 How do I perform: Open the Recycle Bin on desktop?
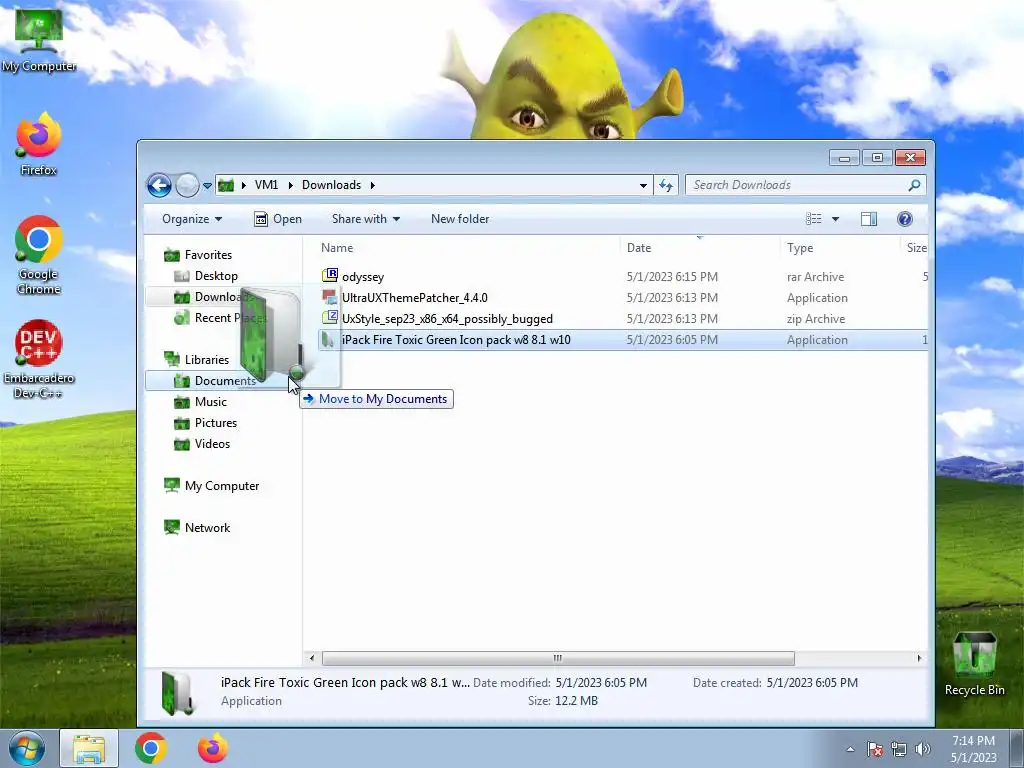(x=974, y=664)
